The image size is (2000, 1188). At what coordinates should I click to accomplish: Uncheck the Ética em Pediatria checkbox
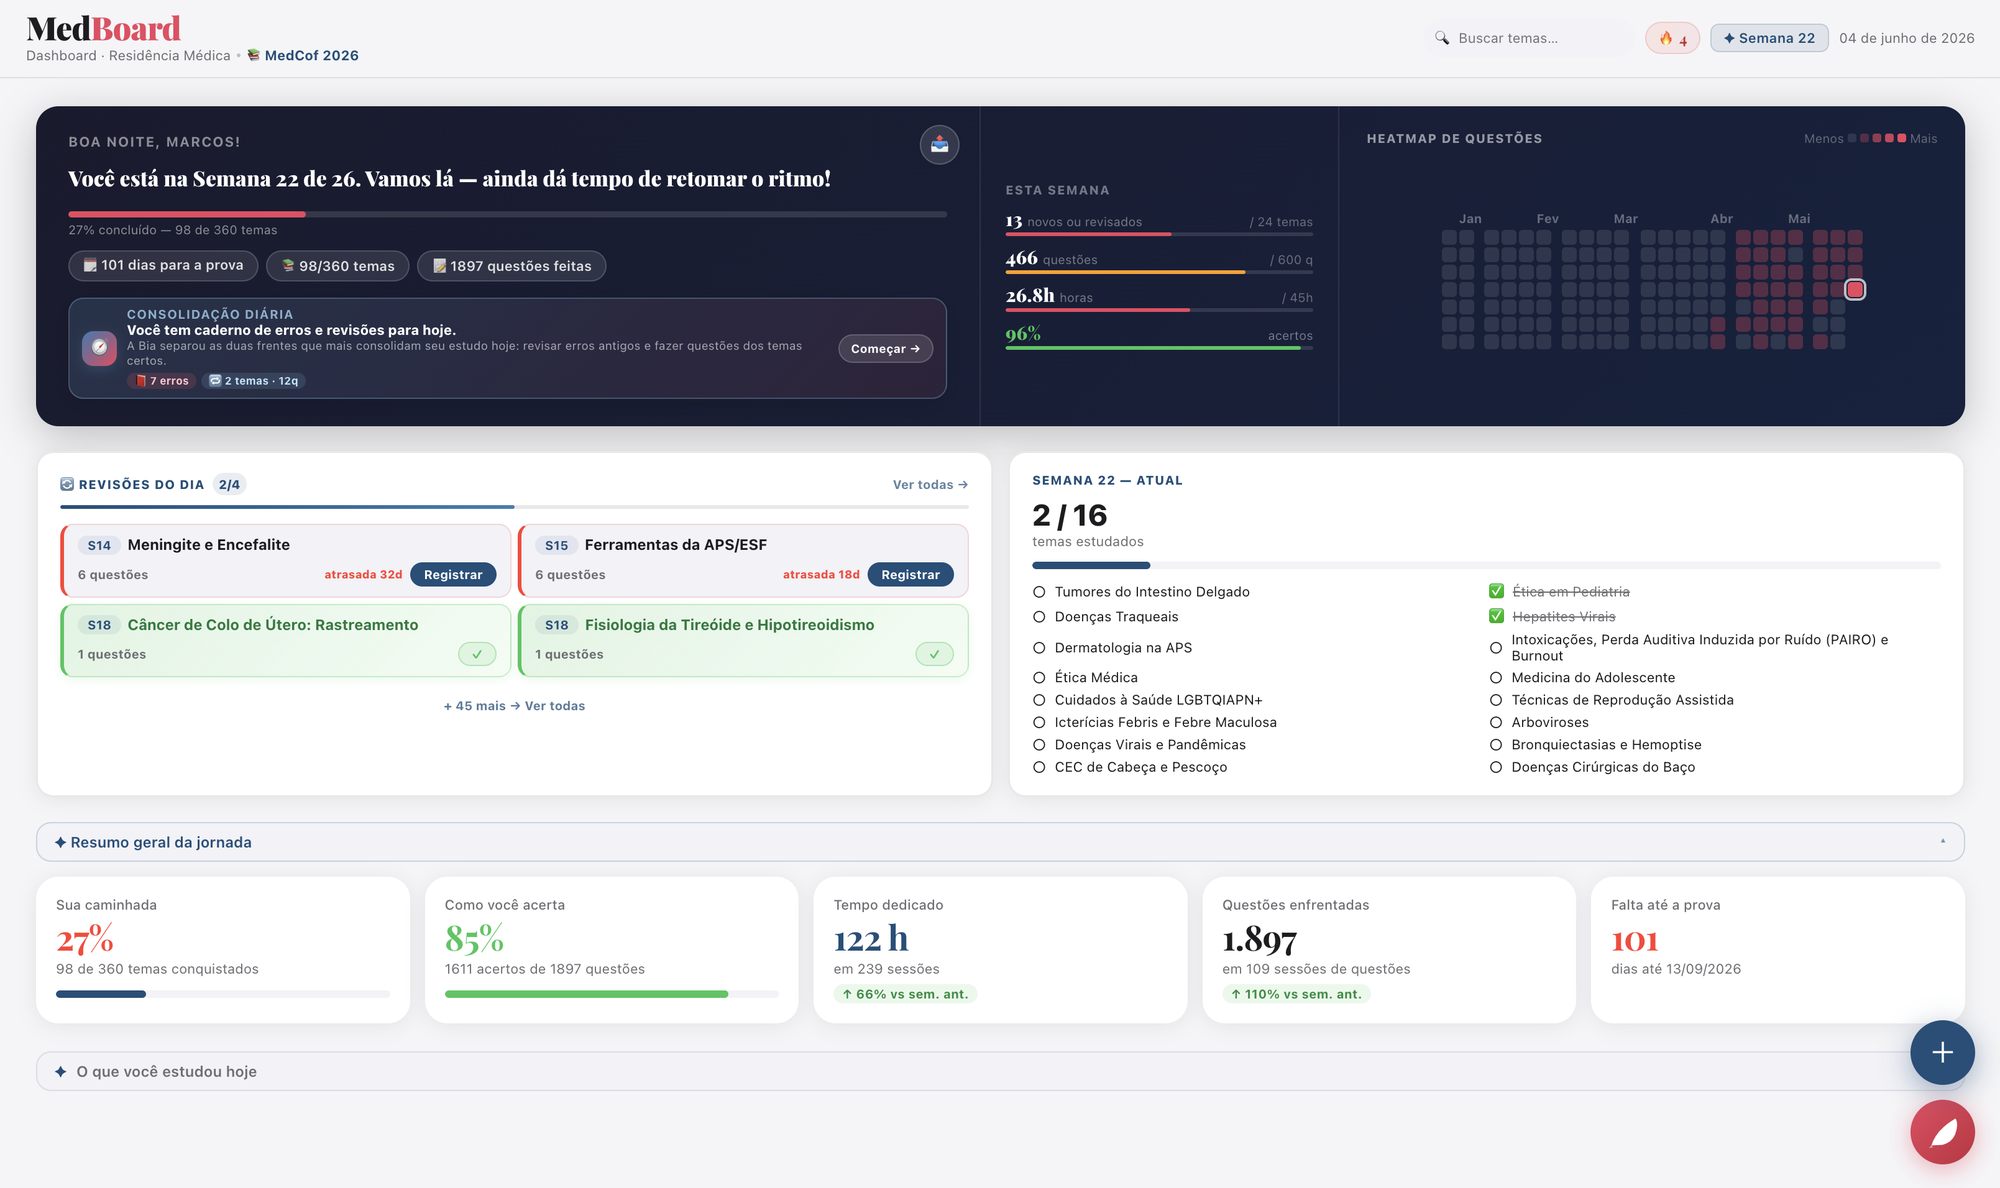pos(1496,591)
